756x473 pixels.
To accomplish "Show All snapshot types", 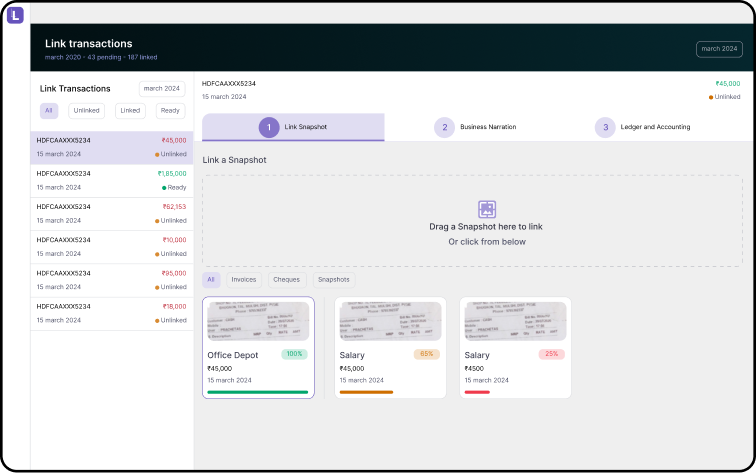I will (211, 280).
